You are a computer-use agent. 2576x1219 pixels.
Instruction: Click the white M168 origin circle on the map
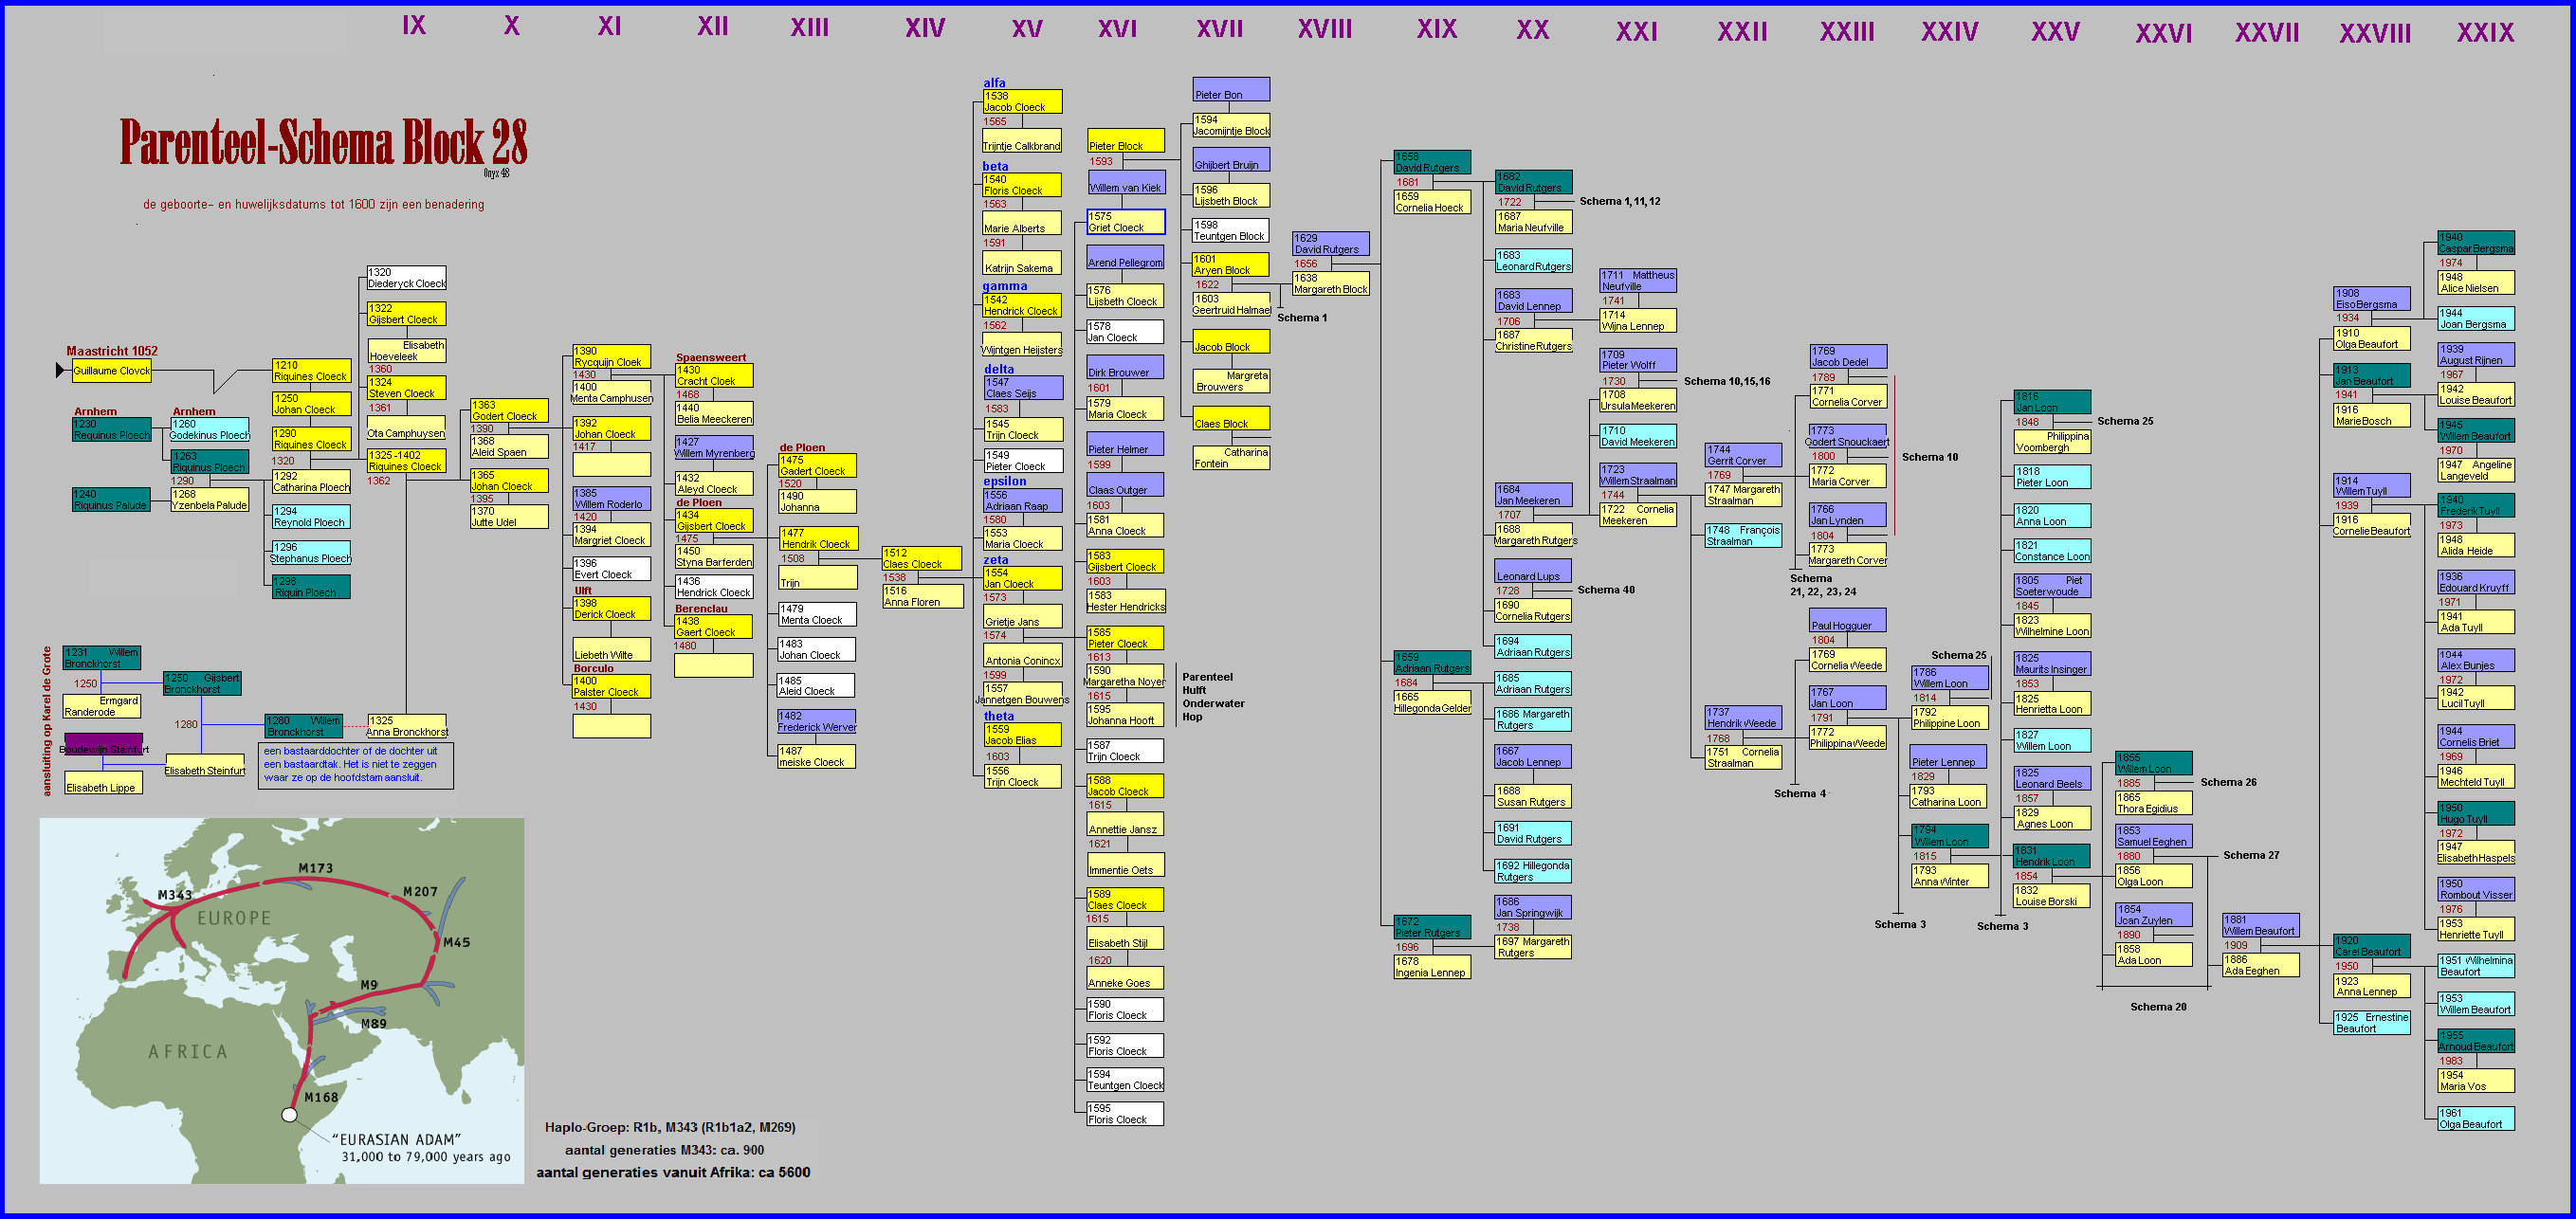click(290, 1114)
